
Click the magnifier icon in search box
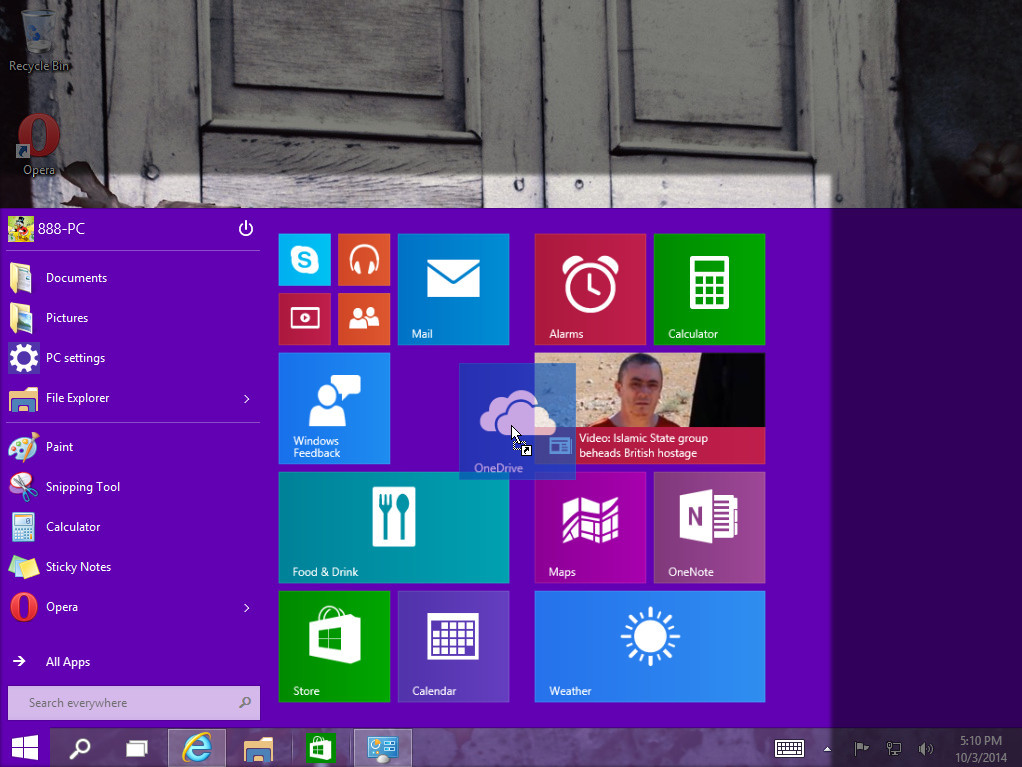tap(245, 702)
